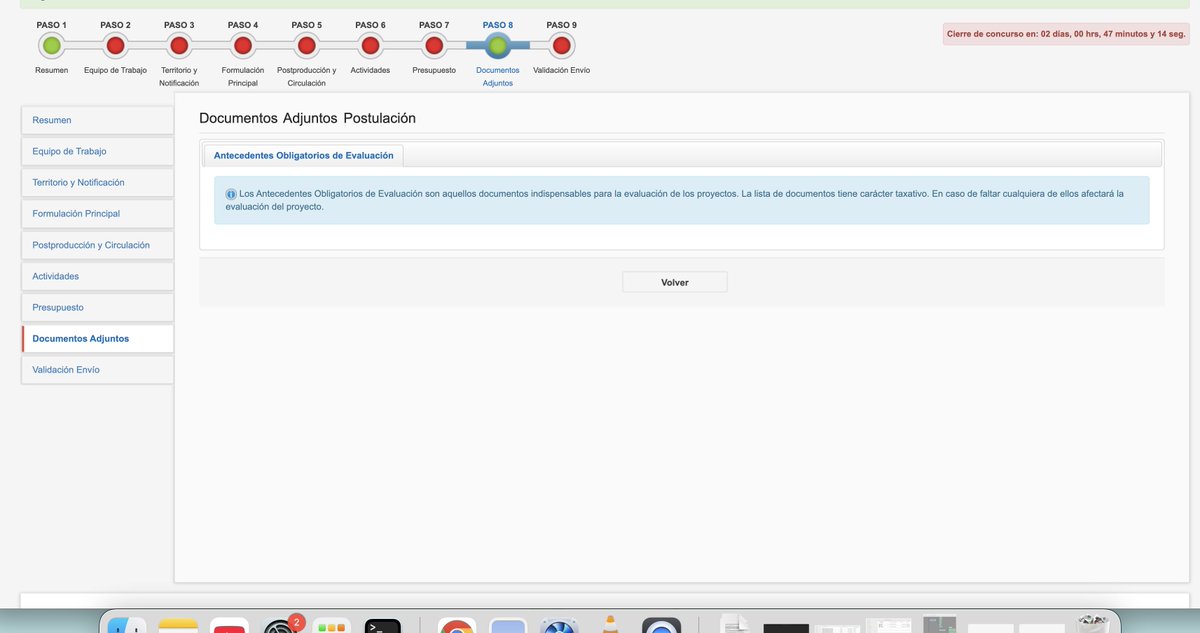This screenshot has height=633, width=1200.
Task: Open Finder from the dock
Action: (127, 626)
